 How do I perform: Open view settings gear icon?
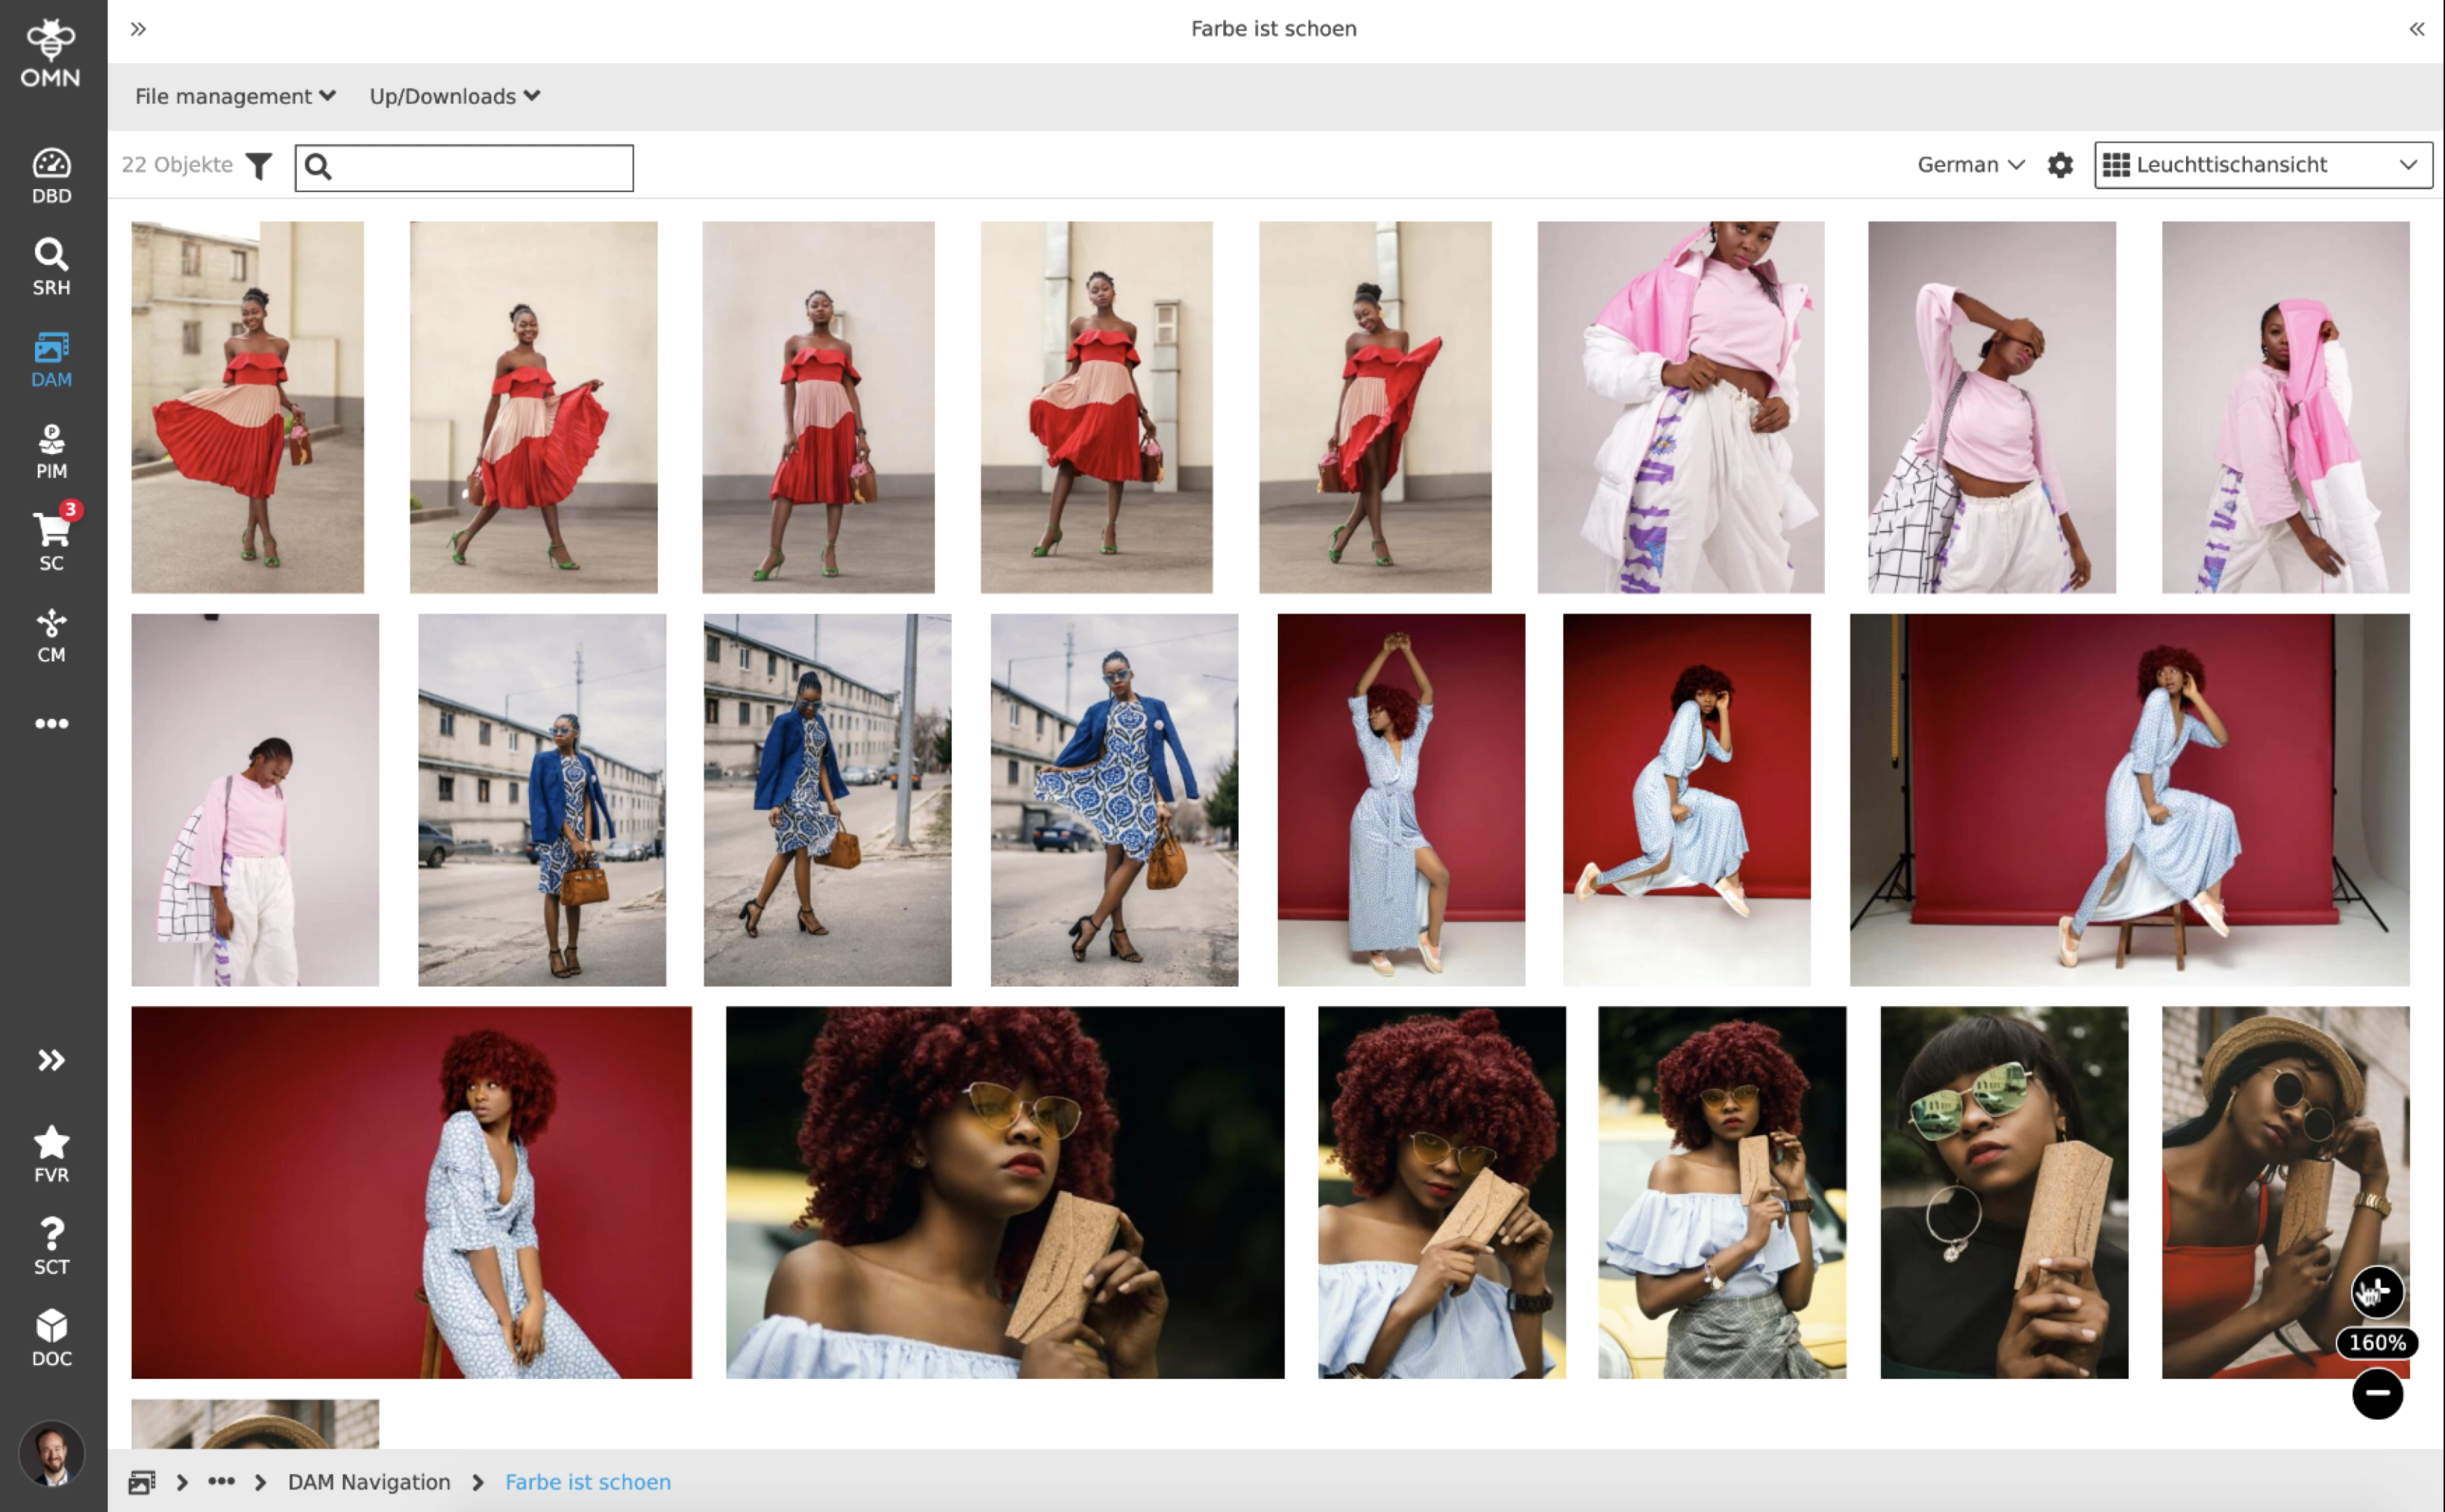click(x=2059, y=165)
